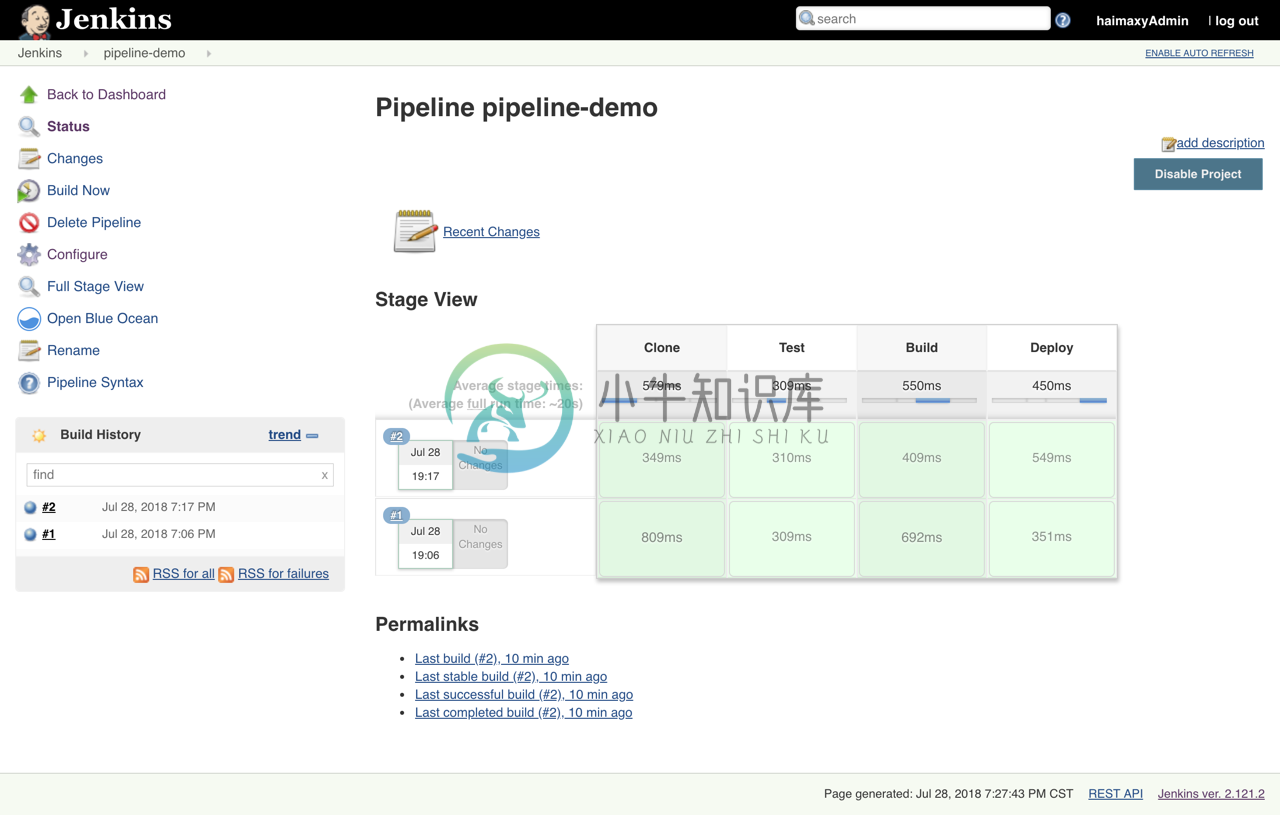Click the #1 badge in Stage View

tap(397, 515)
